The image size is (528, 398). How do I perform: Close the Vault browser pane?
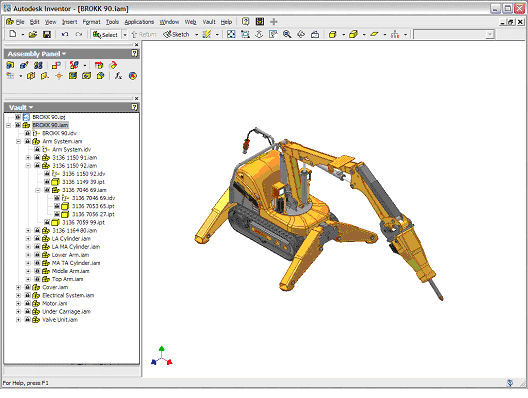(136, 98)
